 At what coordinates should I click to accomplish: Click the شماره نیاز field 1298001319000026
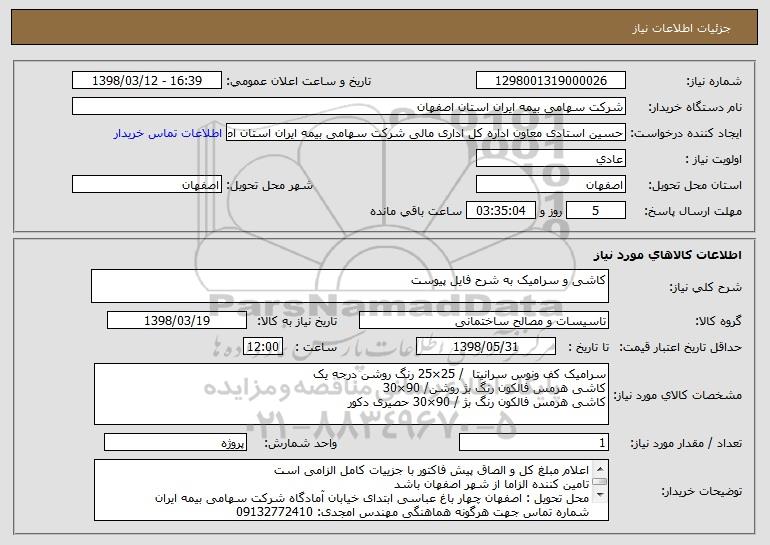(550, 81)
